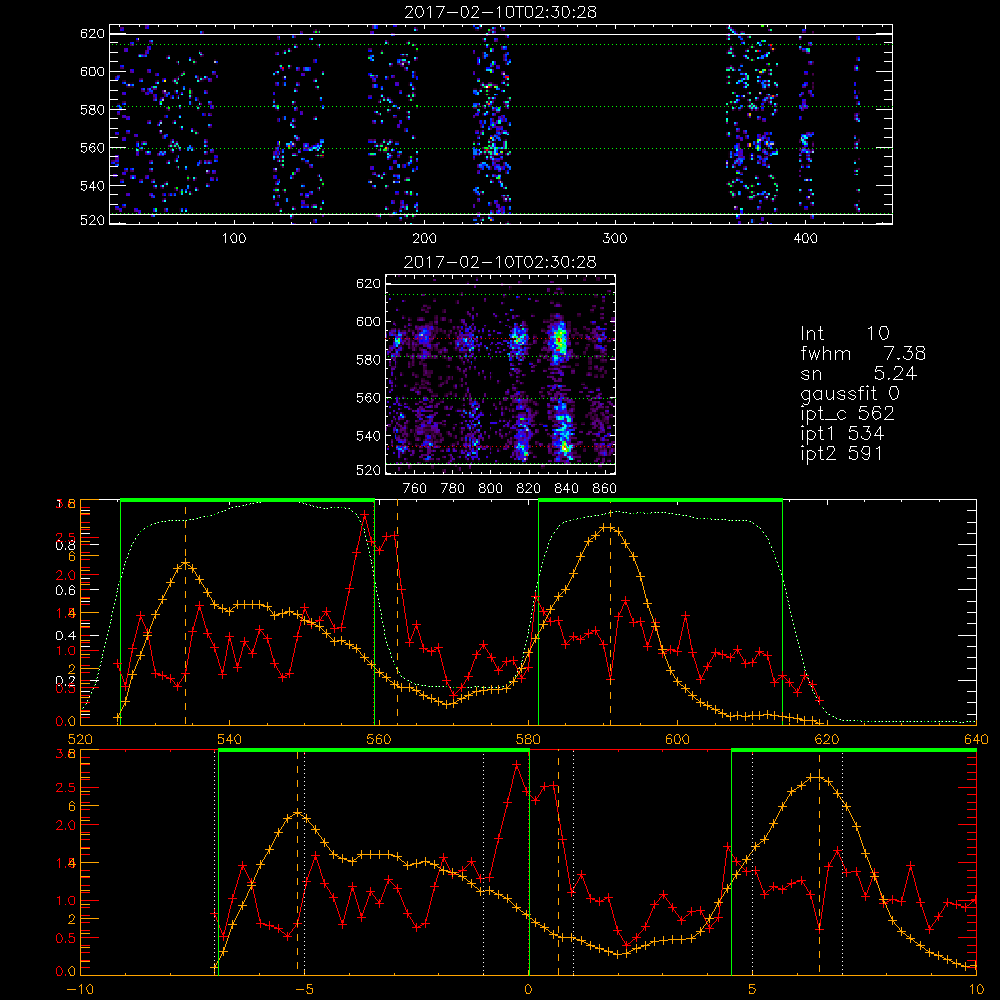Click the -10 tick label on the bottom plot axis

click(x=80, y=990)
